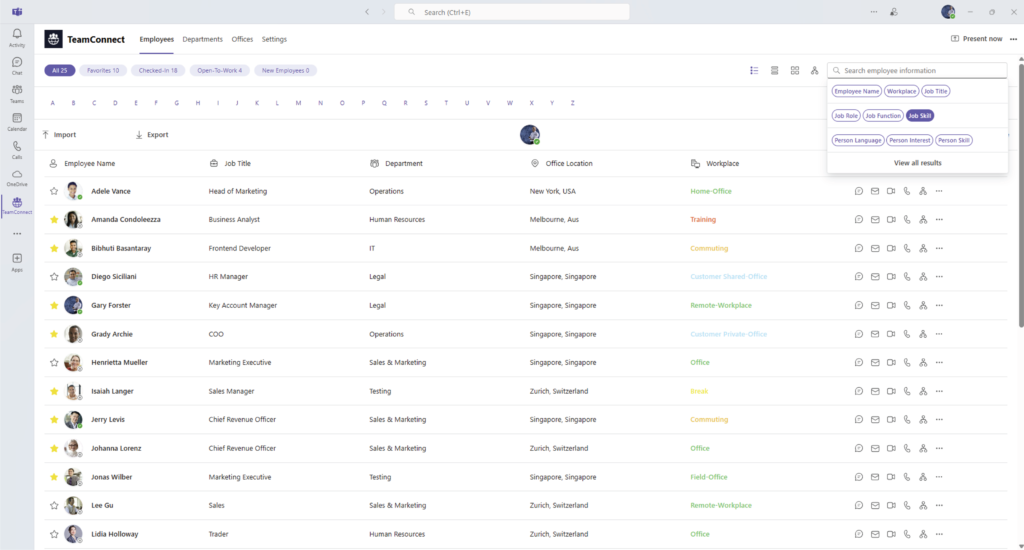This screenshot has width=1024, height=550.
Task: Call Johanna Lorenz by phone icon
Action: pos(907,448)
